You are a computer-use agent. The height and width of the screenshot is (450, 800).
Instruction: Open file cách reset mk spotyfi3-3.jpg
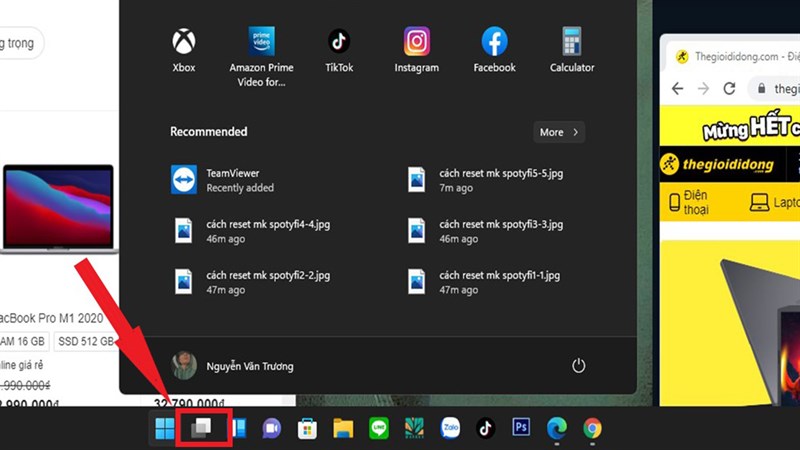(x=485, y=231)
